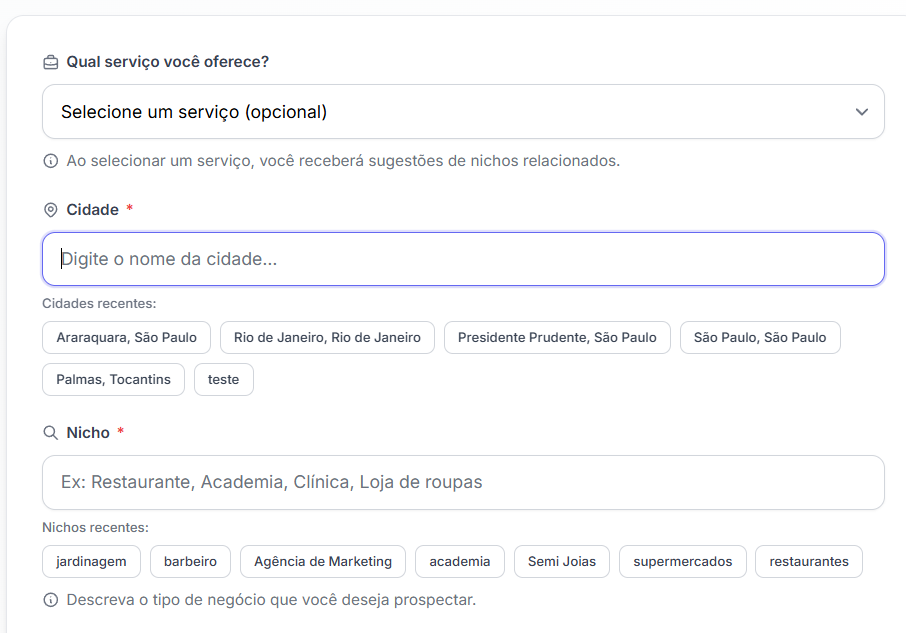Select São Paulo, São Paulo city chip
This screenshot has width=906, height=633.
pos(760,338)
